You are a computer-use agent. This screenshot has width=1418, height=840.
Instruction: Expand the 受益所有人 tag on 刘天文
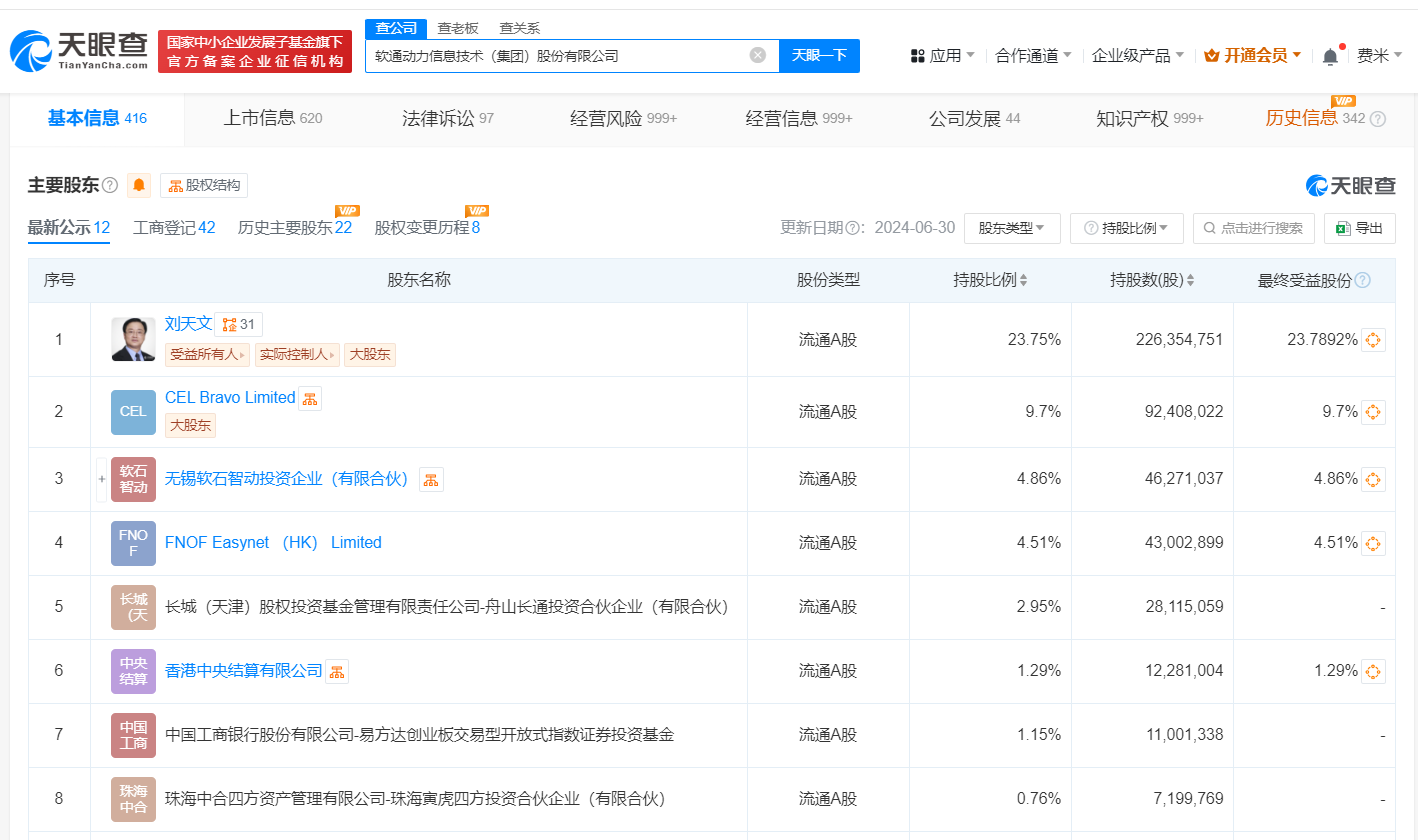[x=208, y=354]
